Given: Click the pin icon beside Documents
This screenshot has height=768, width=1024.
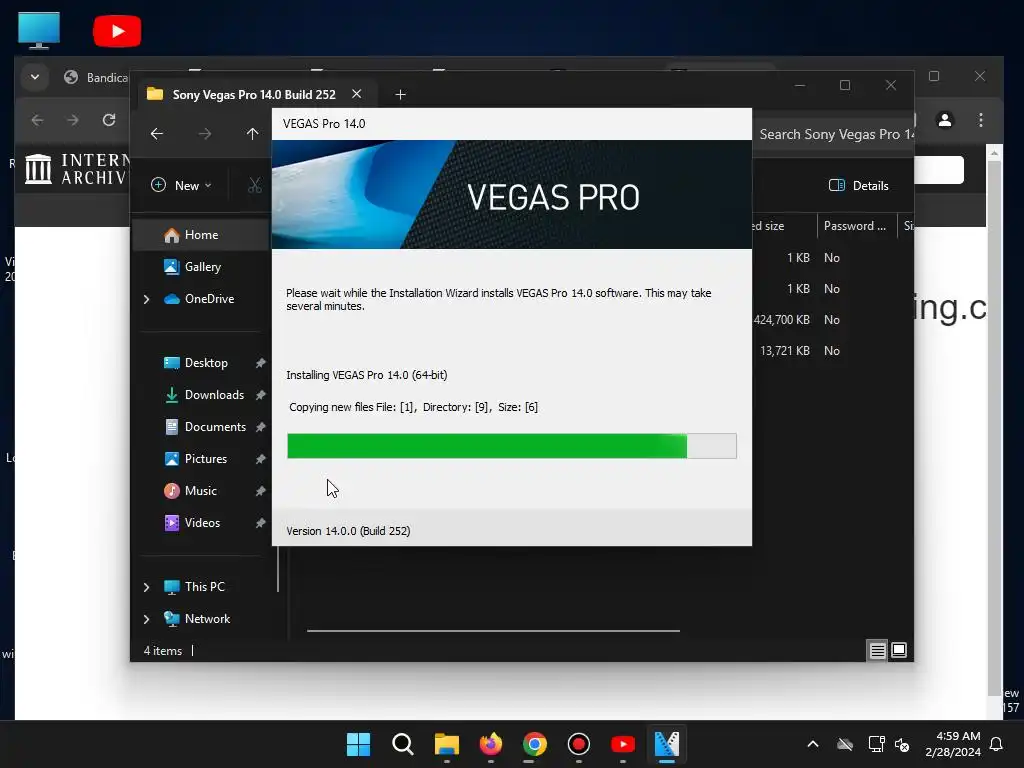Looking at the screenshot, I should tap(261, 427).
